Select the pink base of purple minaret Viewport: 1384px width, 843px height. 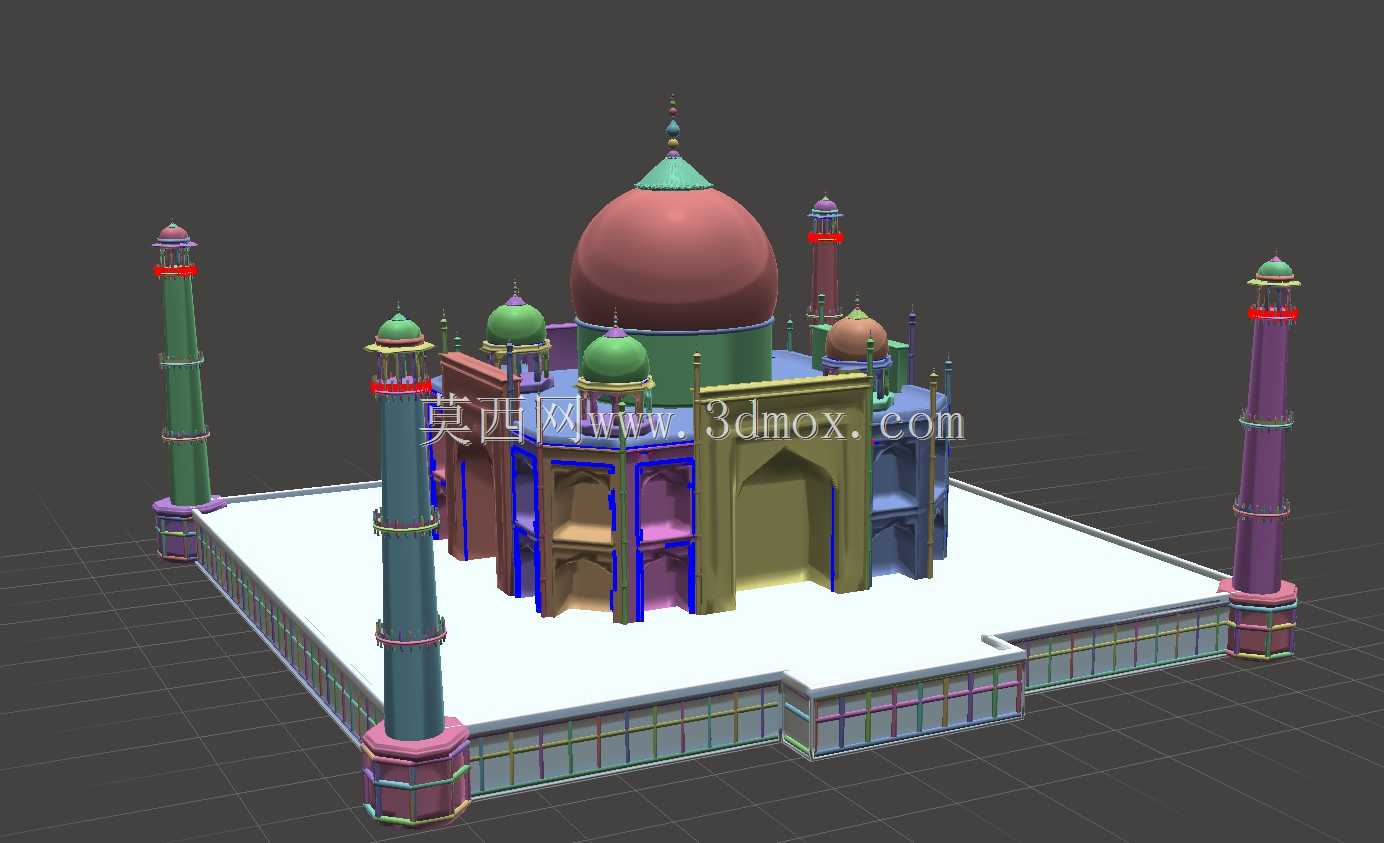coord(1262,620)
